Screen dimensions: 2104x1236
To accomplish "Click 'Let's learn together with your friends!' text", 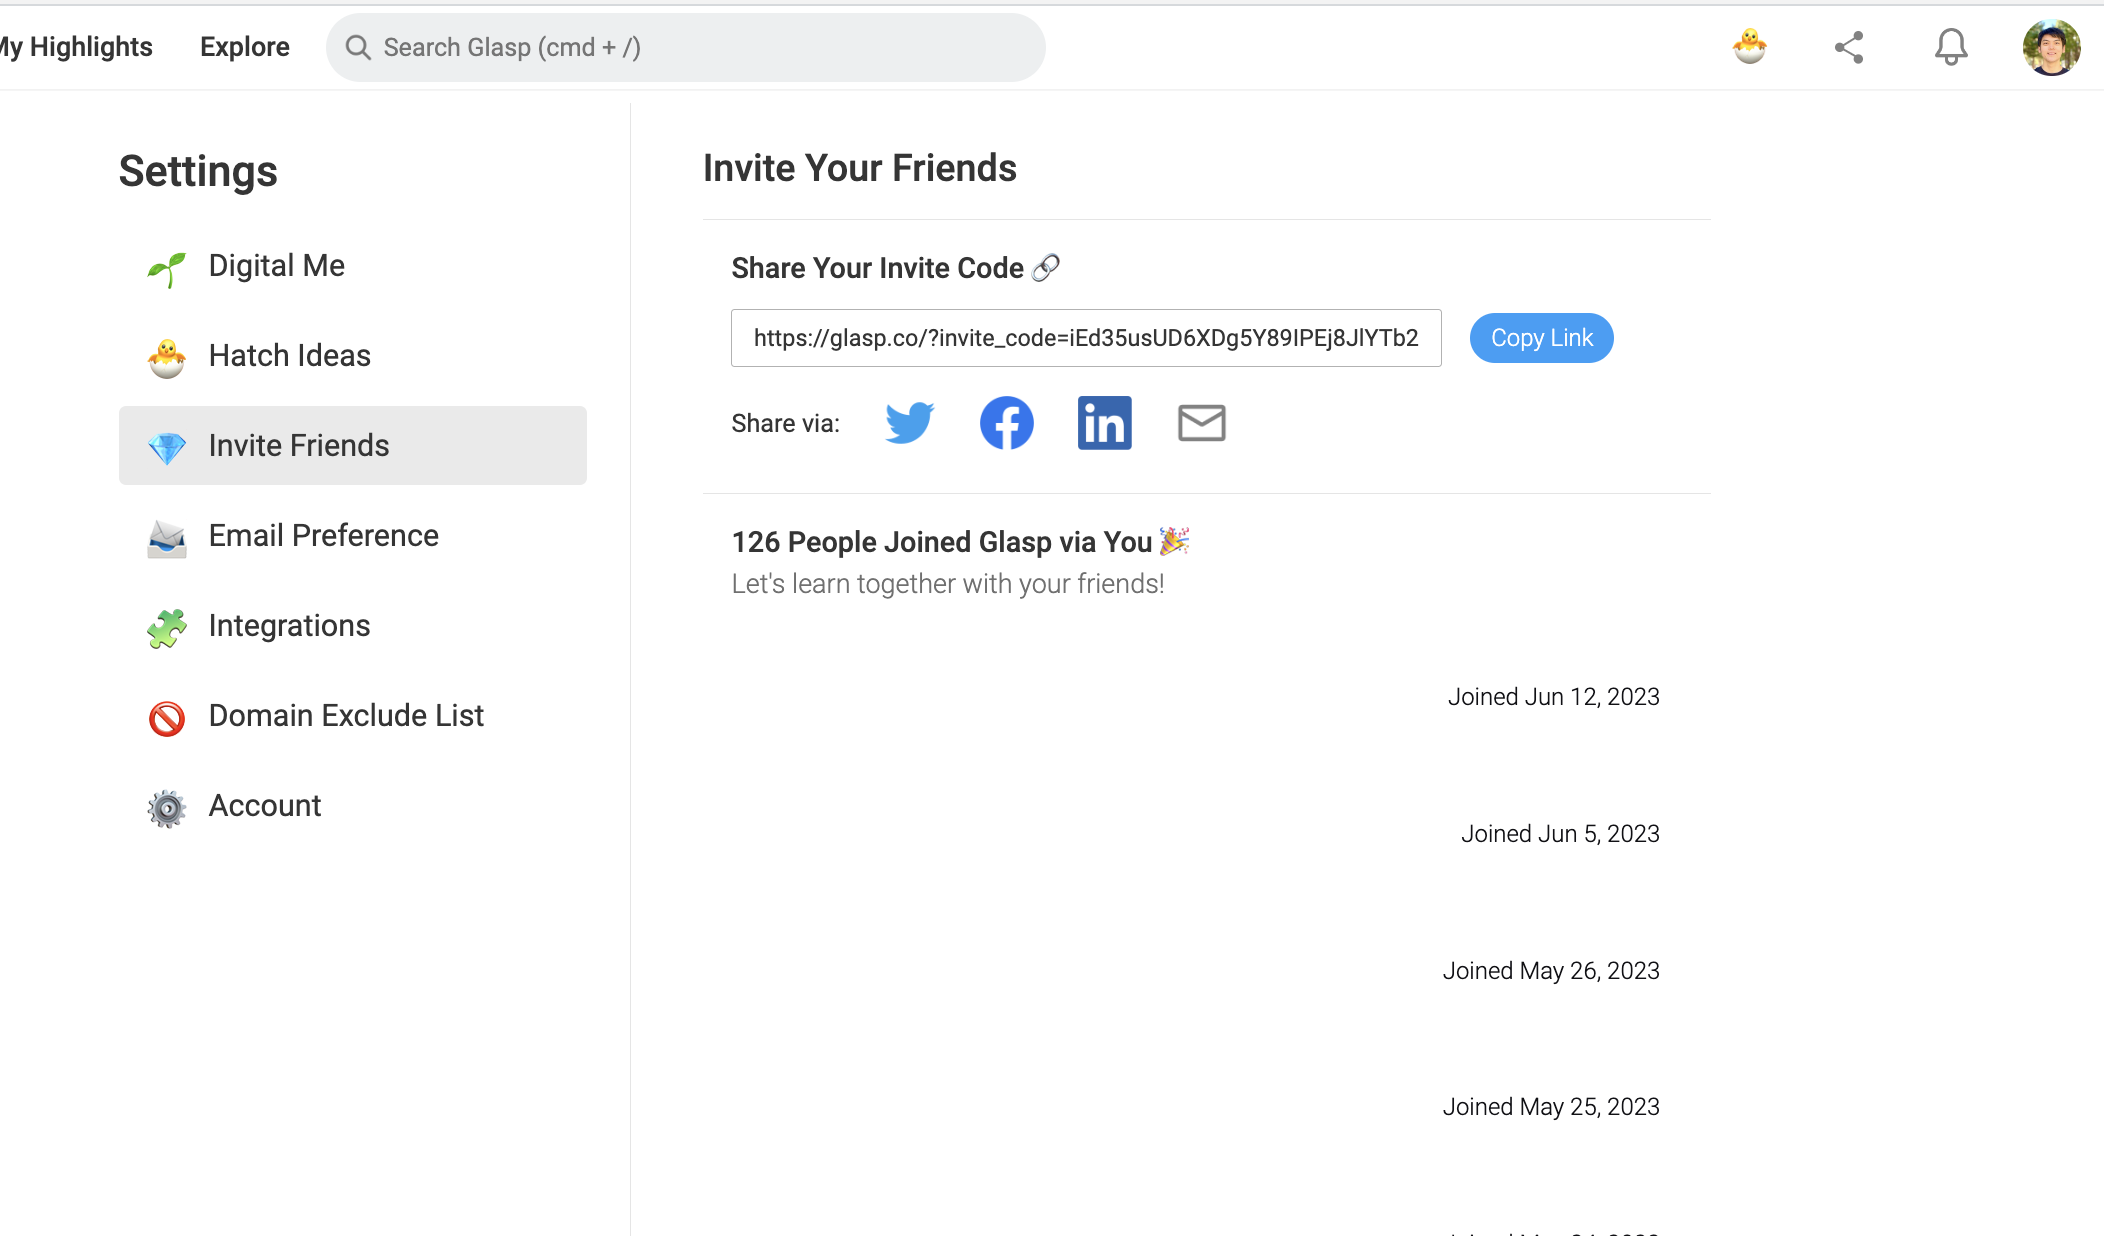I will pos(948,584).
